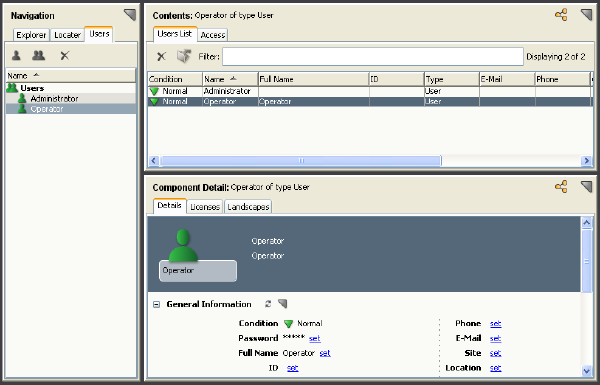Select the Users root node in tree
Viewport: 600px width, 385px height.
point(32,88)
